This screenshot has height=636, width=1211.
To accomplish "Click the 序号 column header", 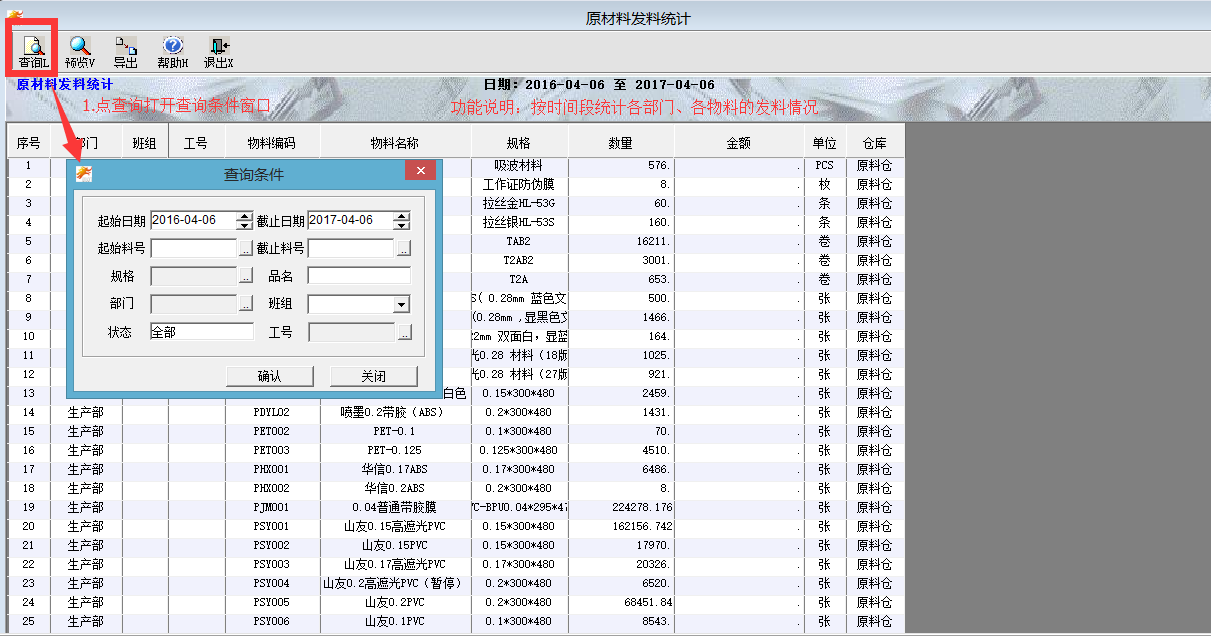I will 28,143.
